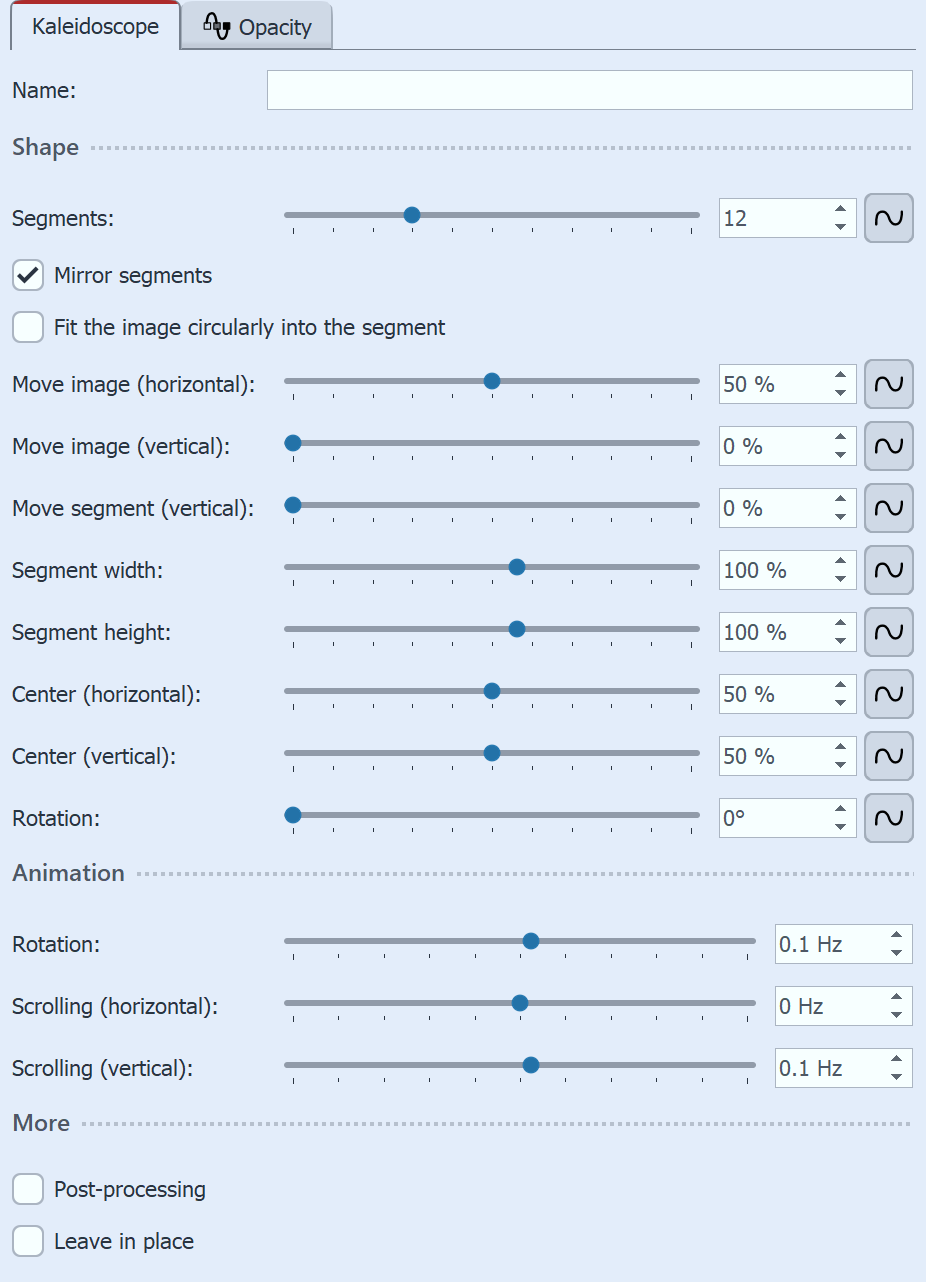
Task: Open the animation curve editor for Segments
Action: pos(888,218)
